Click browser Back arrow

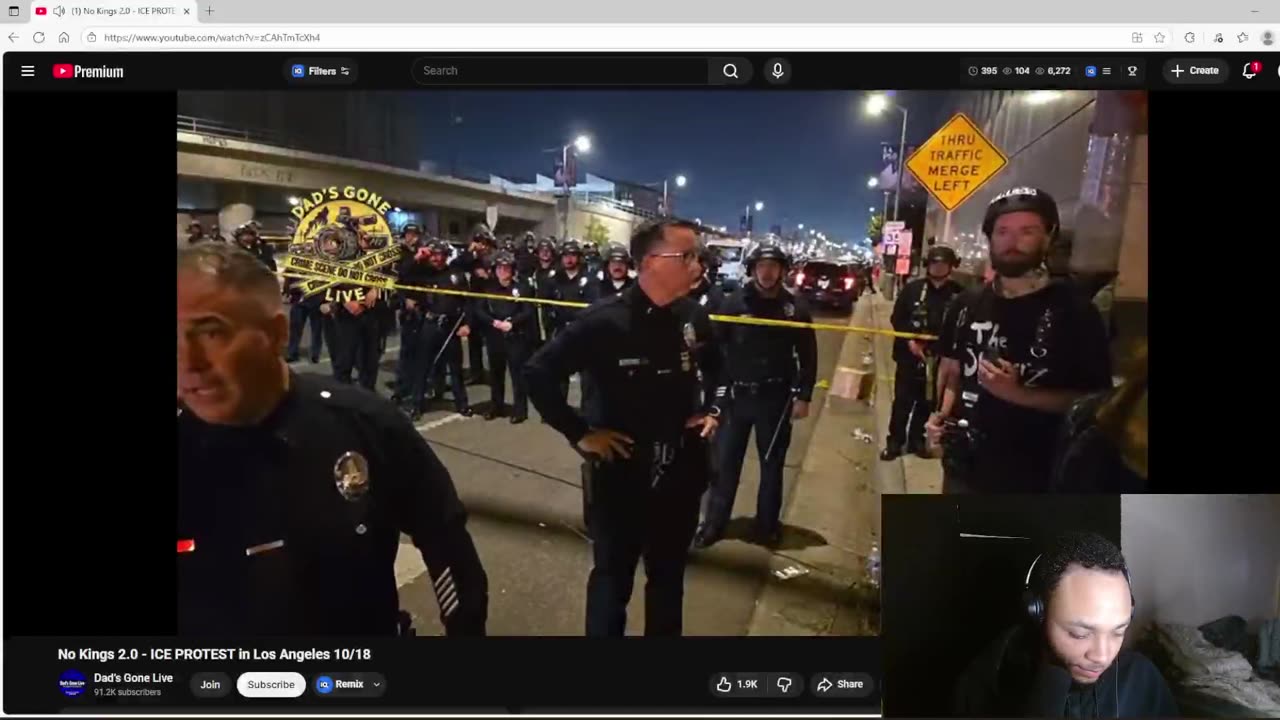coord(13,37)
